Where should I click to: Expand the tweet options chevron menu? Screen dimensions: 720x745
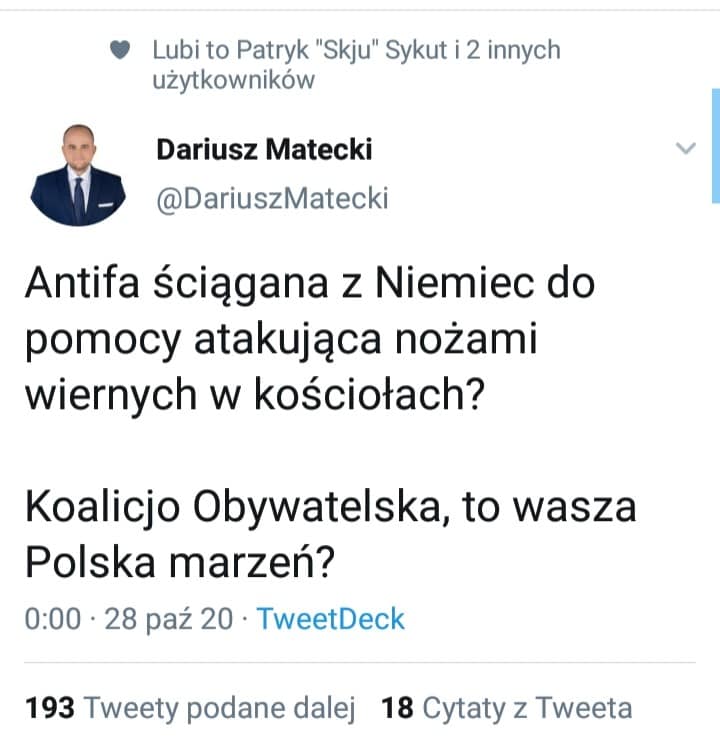[686, 148]
